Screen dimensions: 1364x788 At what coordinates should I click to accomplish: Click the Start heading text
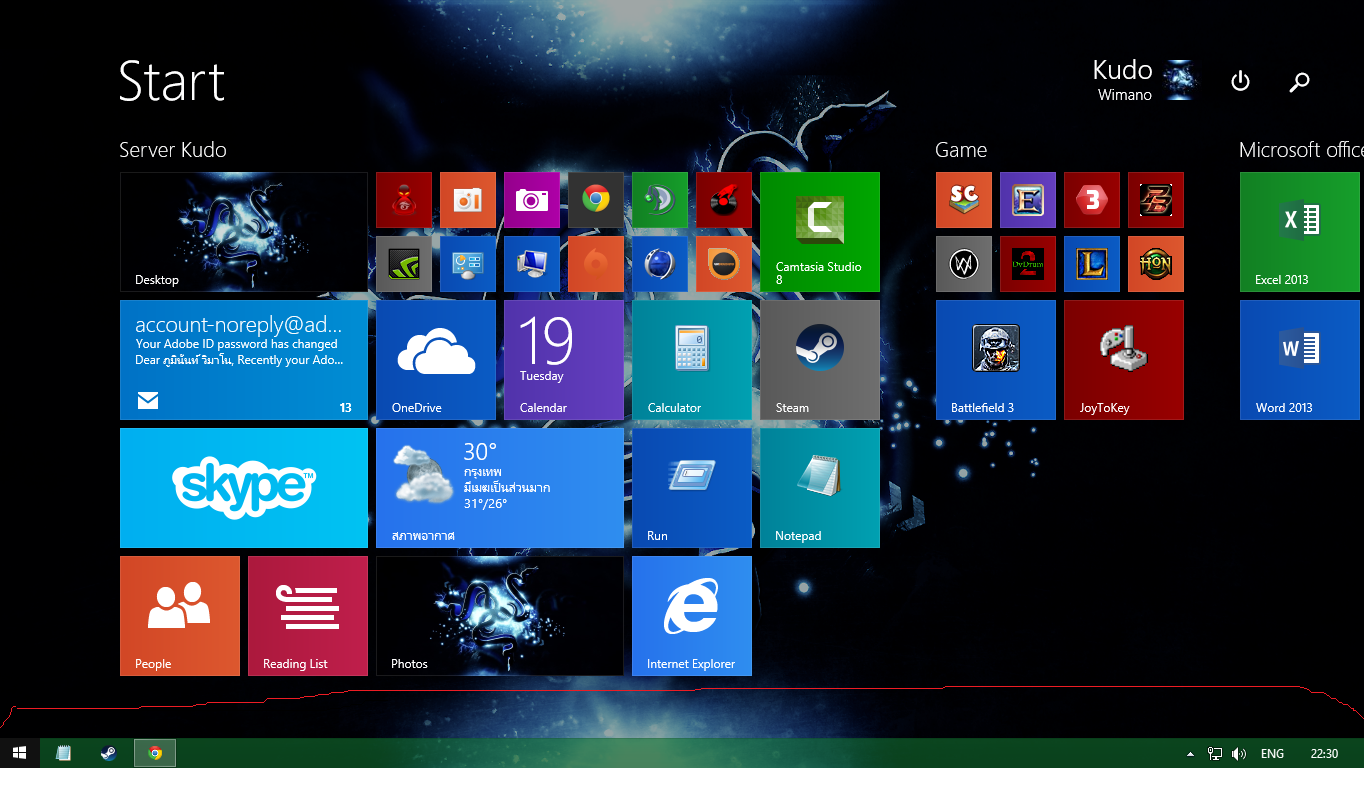[x=172, y=81]
